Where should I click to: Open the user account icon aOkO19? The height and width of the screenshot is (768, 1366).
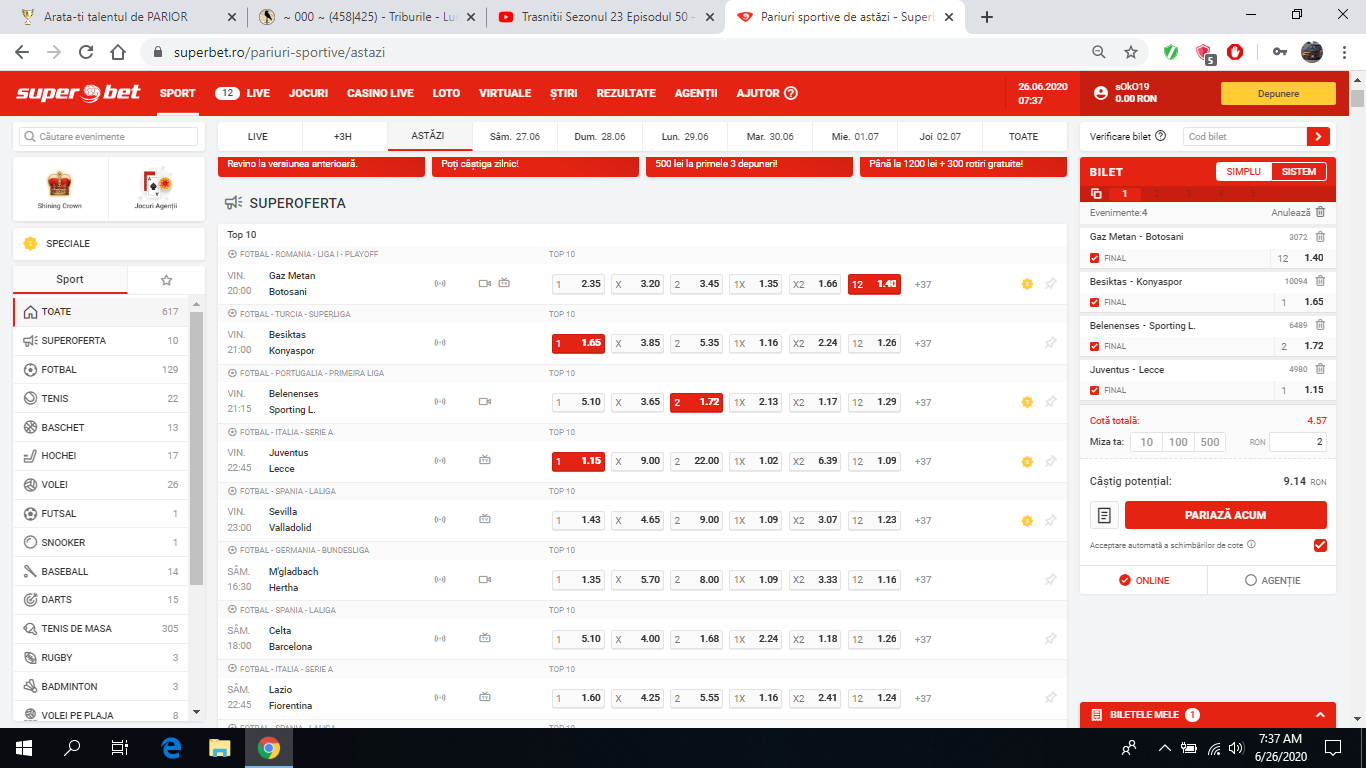[x=1101, y=93]
